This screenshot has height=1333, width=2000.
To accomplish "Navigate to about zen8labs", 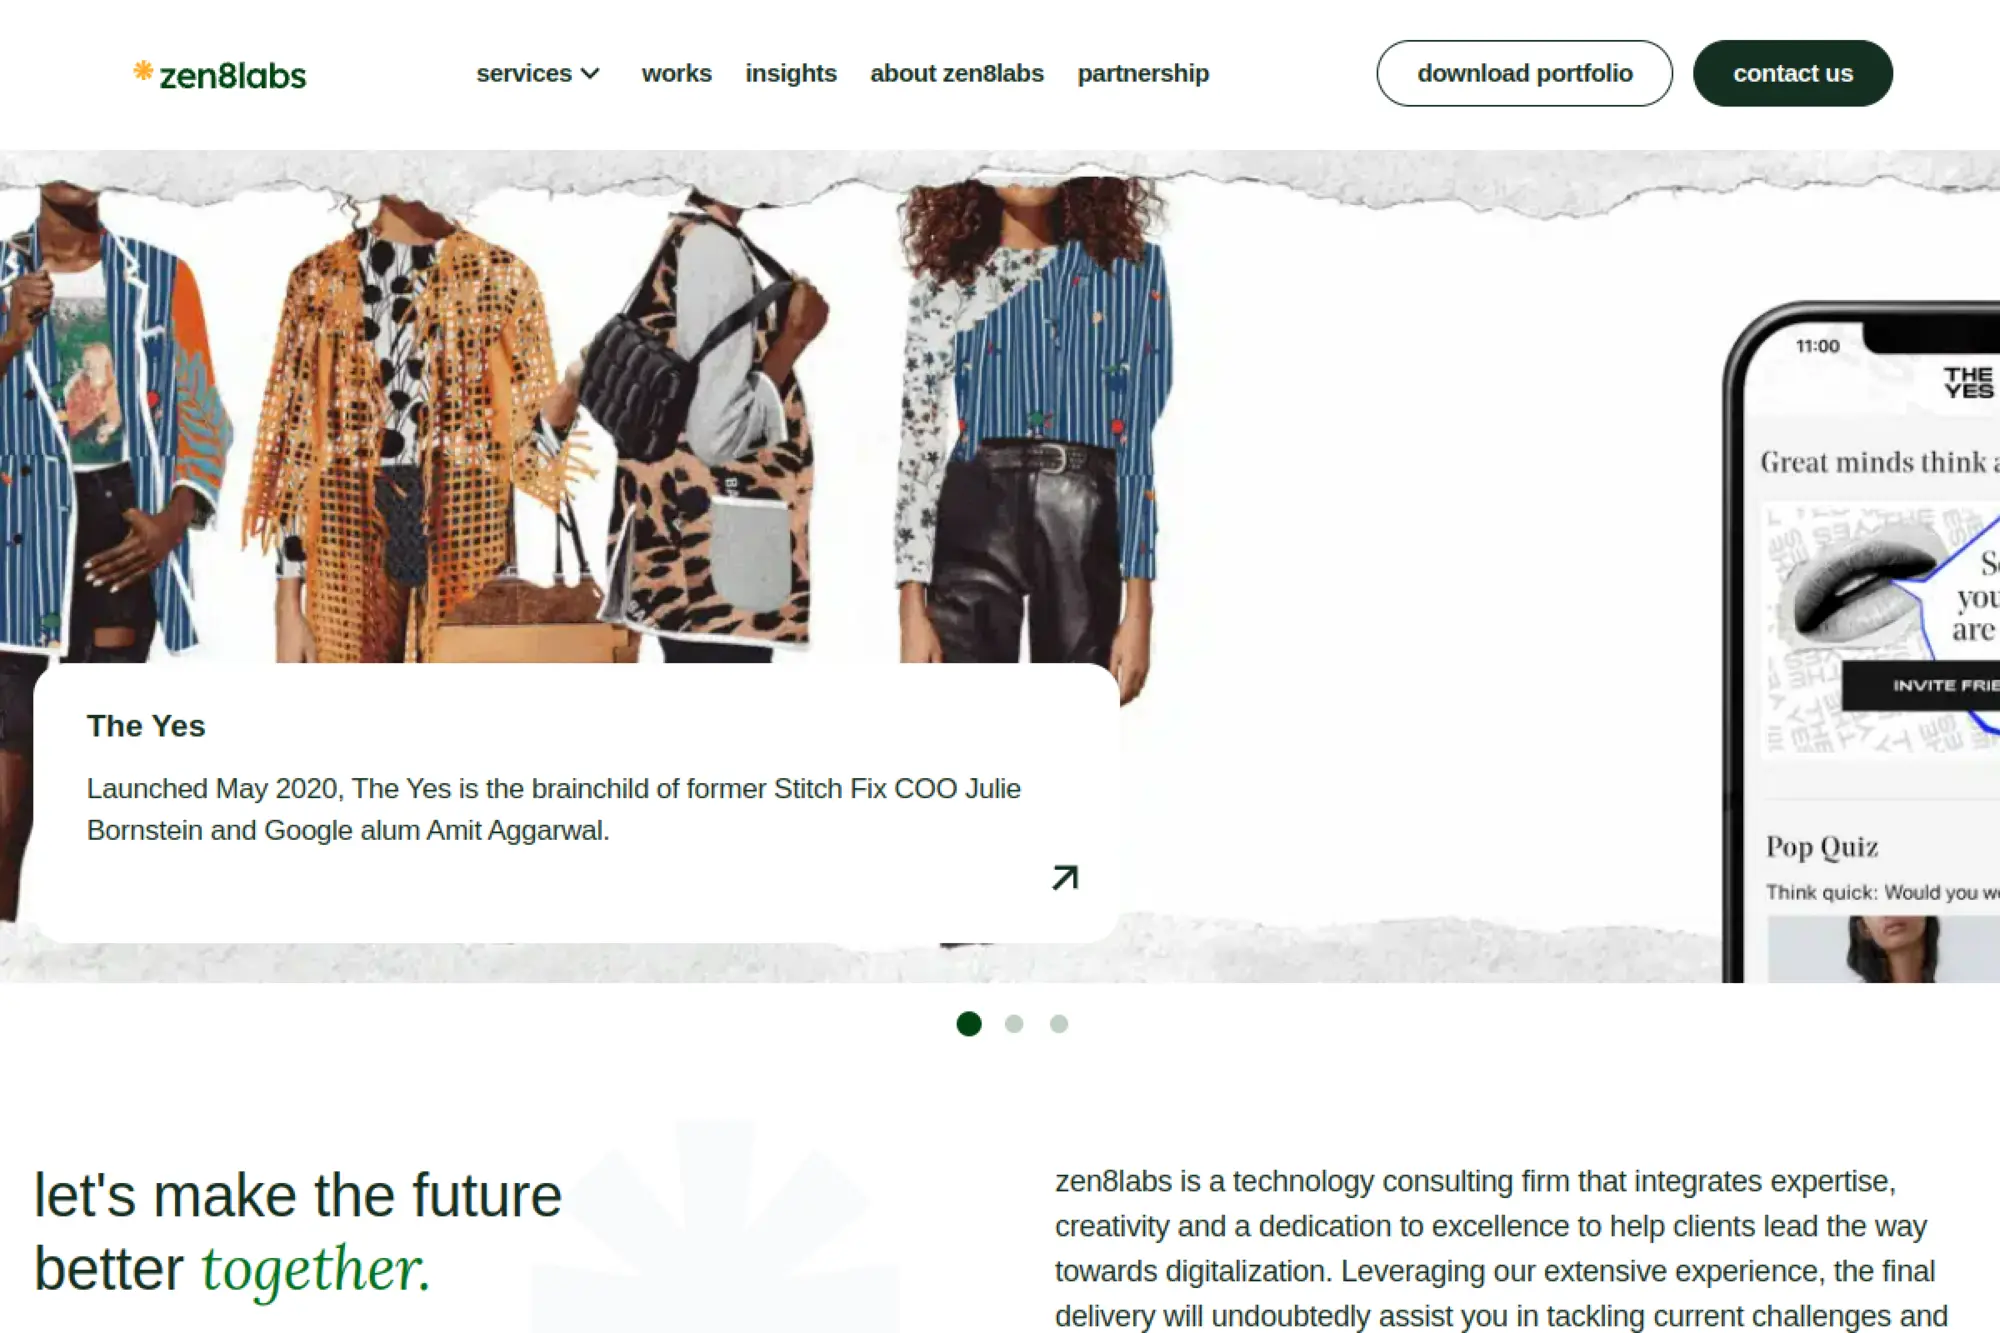I will (957, 74).
